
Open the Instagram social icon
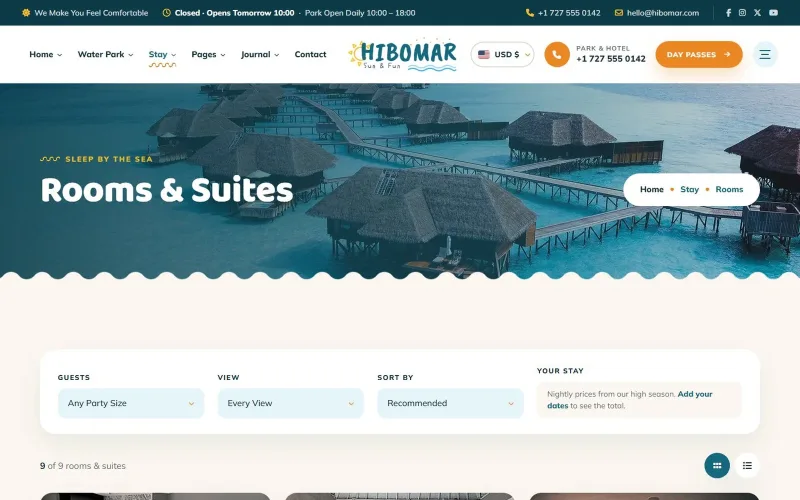point(742,13)
